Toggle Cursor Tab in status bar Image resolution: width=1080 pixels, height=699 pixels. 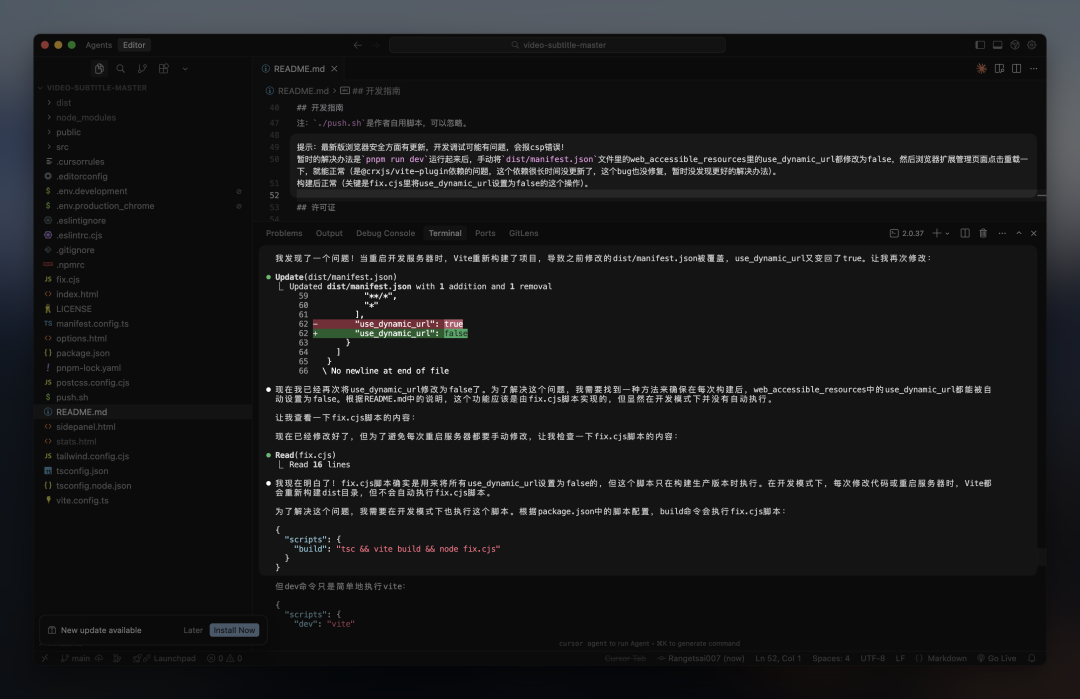click(x=625, y=658)
